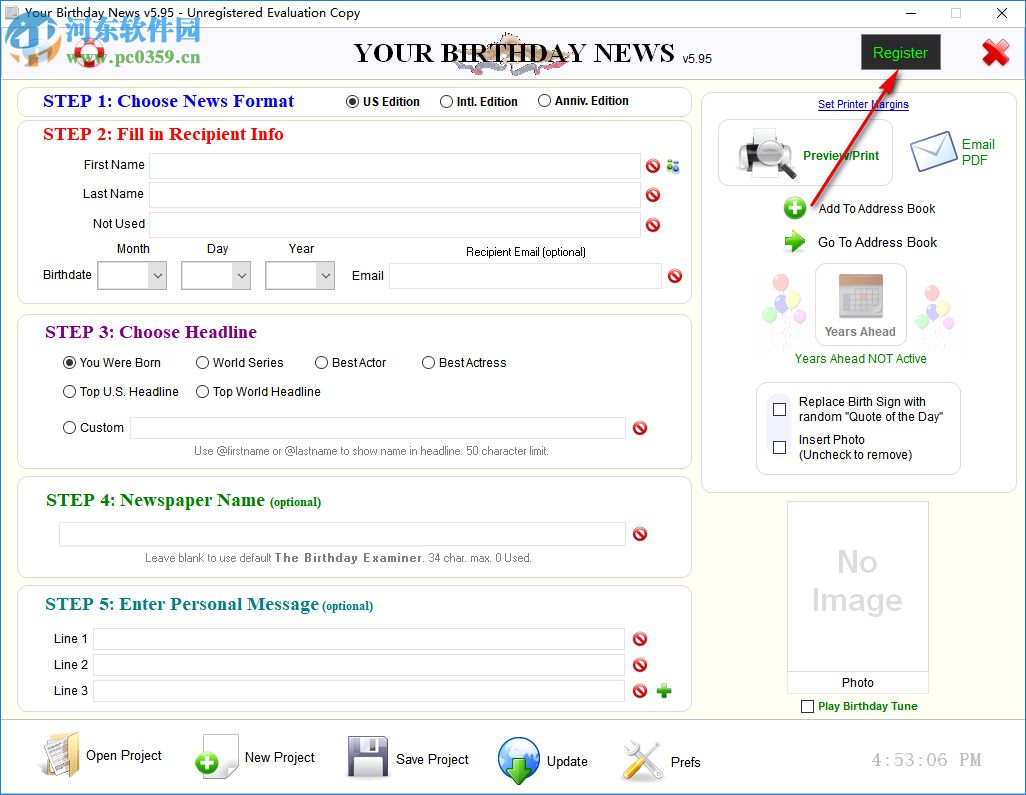Click Add To Address Book plus icon
The image size is (1026, 795).
(x=795, y=208)
